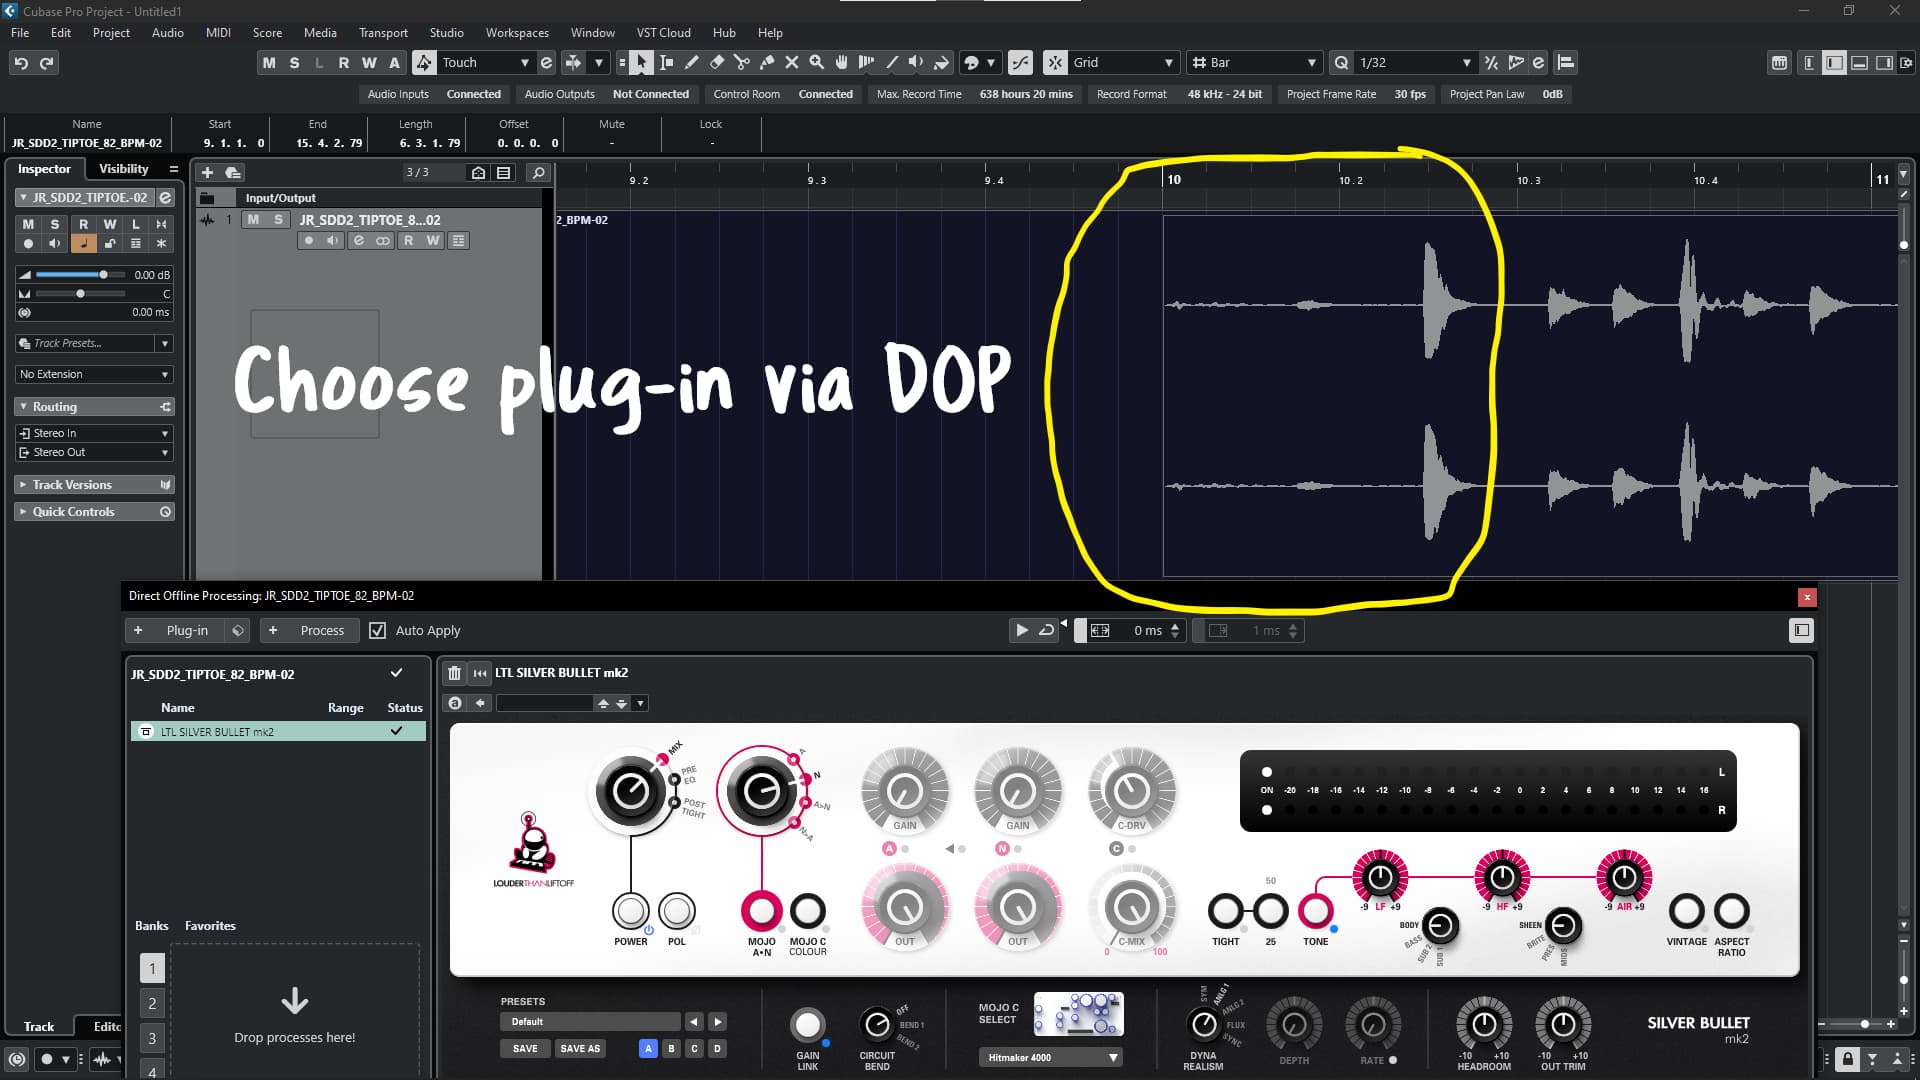Image resolution: width=1920 pixels, height=1080 pixels.
Task: Toggle Snap on/off button
Action: (1055, 62)
